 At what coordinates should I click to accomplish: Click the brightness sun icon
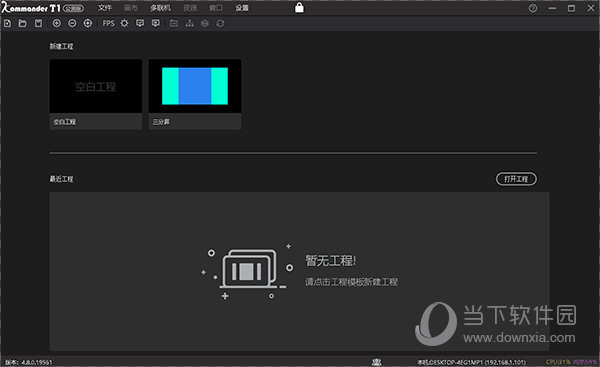pyautogui.click(x=124, y=24)
